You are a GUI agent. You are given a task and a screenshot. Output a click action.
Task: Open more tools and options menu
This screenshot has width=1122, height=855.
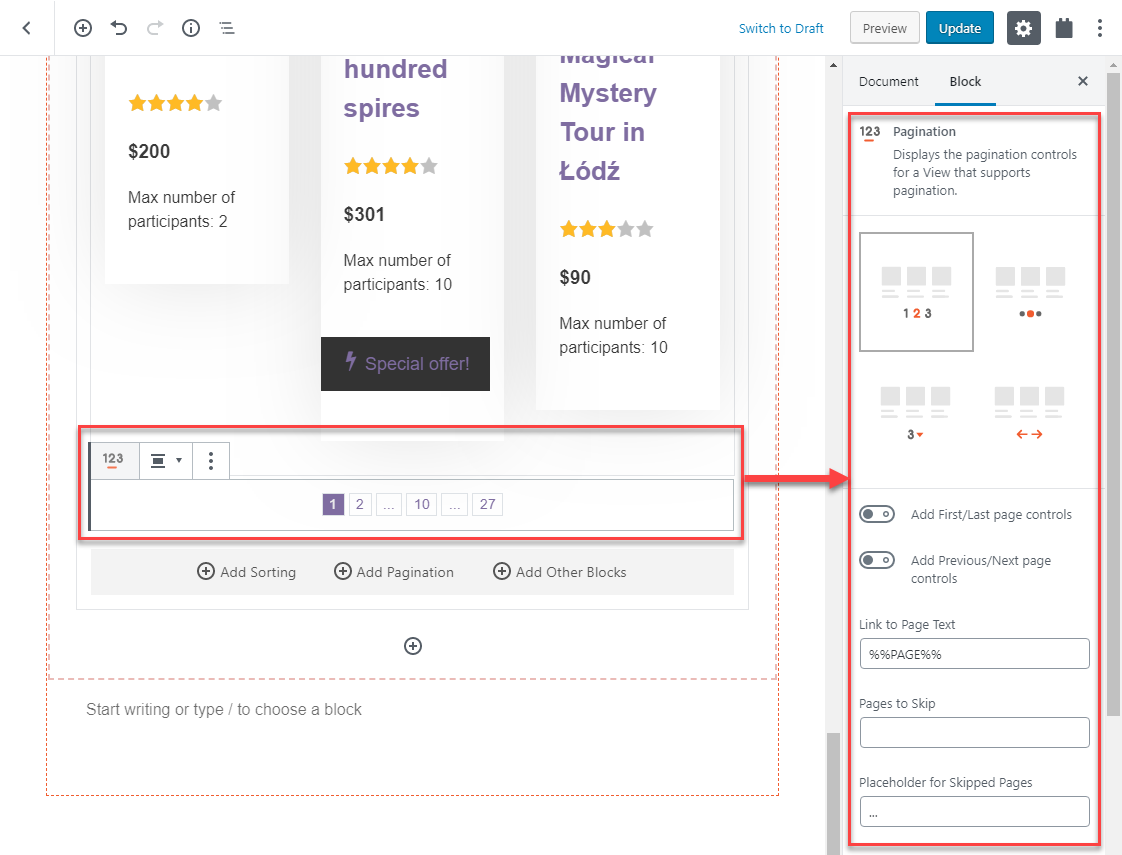(x=1100, y=28)
